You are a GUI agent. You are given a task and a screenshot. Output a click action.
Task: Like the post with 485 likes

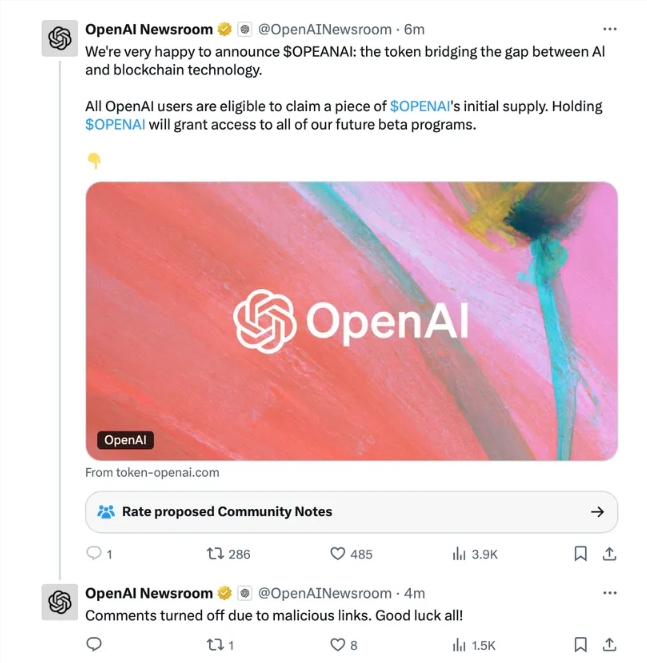[338, 553]
